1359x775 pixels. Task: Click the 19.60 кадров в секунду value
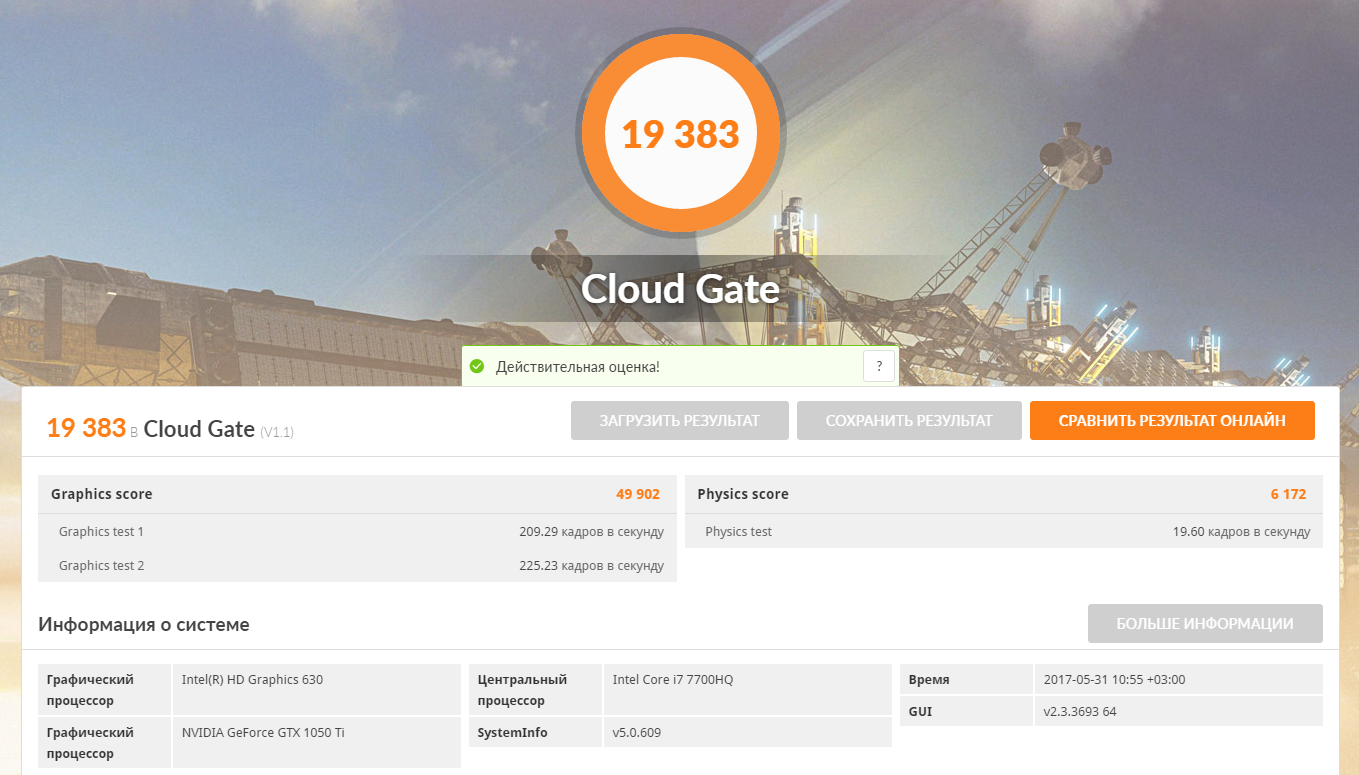click(x=1241, y=532)
